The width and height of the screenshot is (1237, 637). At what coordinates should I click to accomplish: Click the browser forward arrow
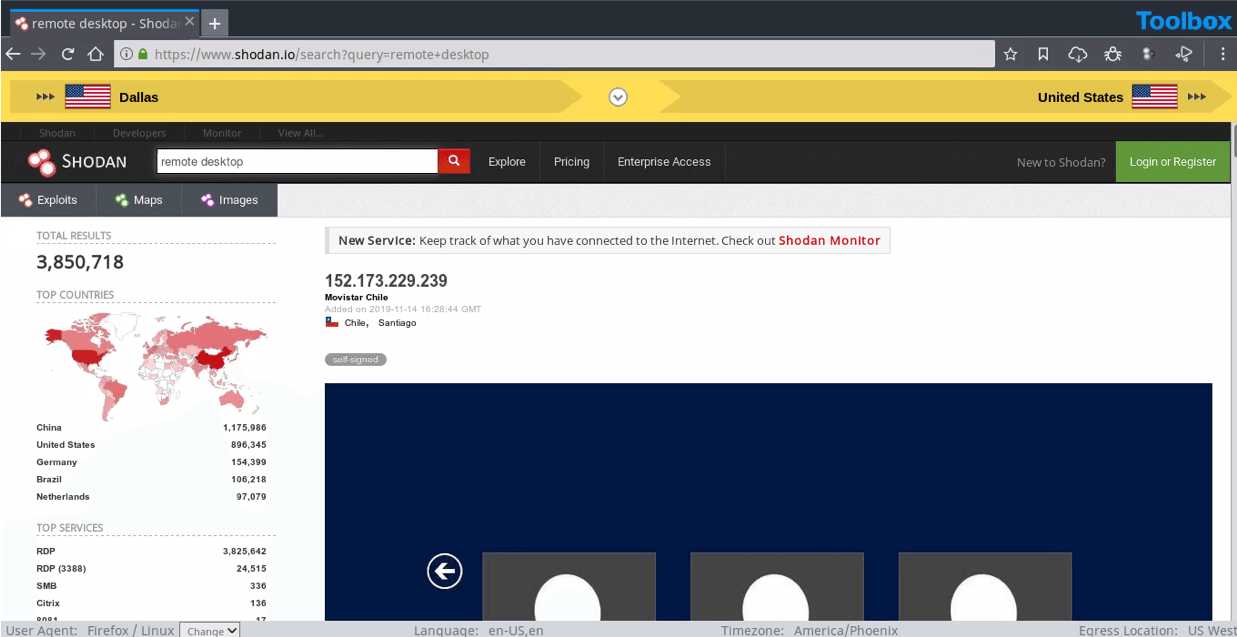39,54
